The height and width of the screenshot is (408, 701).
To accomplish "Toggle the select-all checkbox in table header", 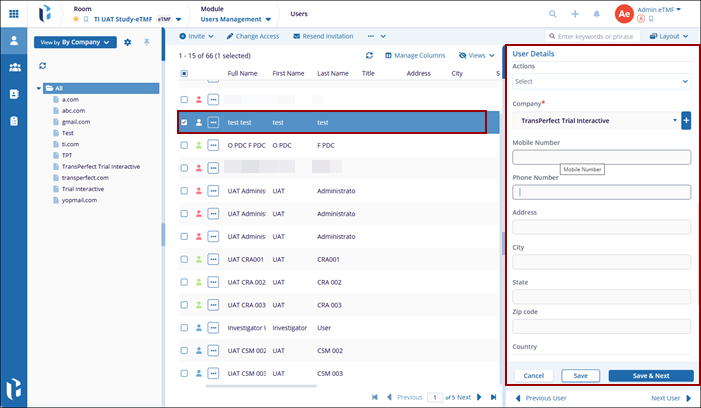I will [x=184, y=73].
